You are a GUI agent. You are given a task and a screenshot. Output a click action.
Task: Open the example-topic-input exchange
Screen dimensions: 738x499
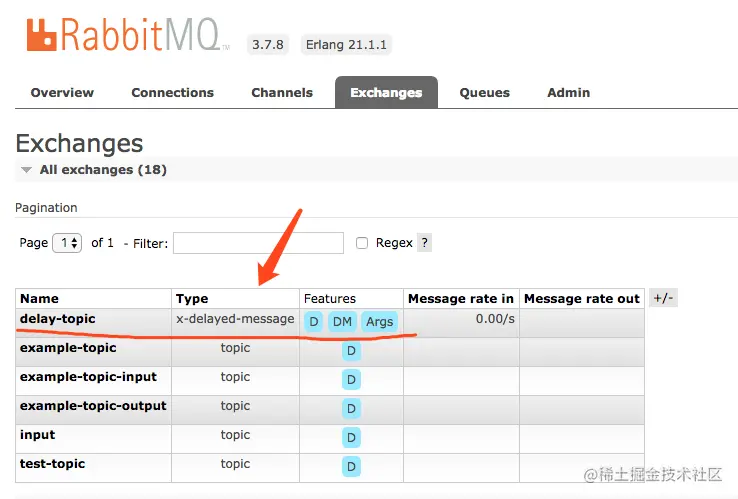(88, 377)
